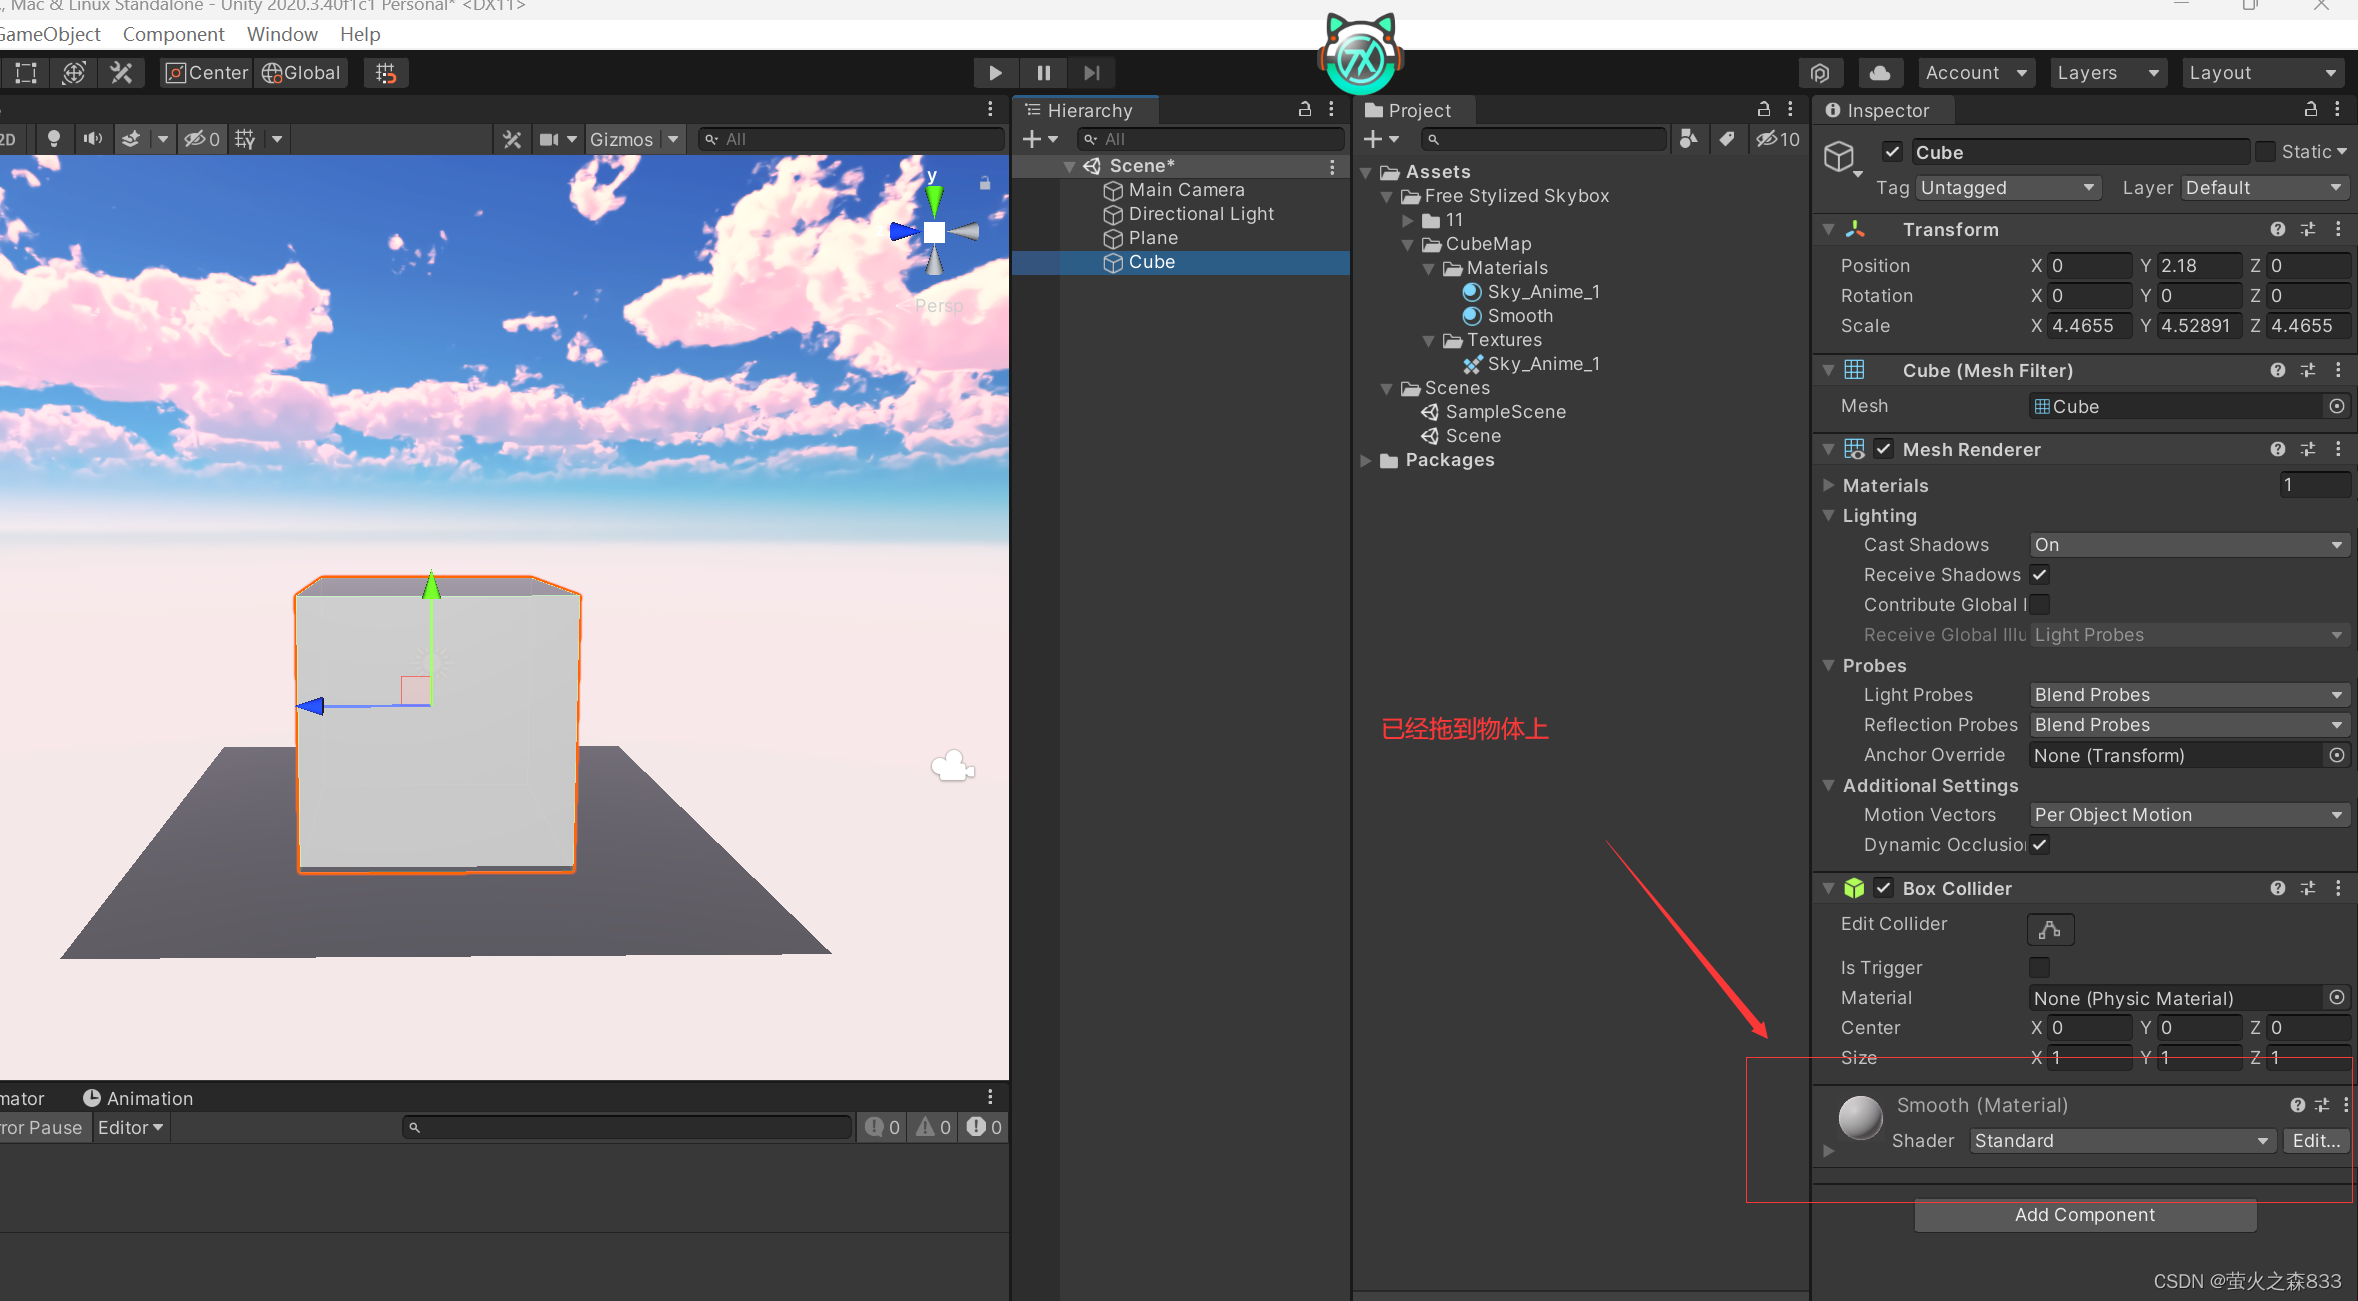Click the Edit Collider icon button

tap(2049, 929)
